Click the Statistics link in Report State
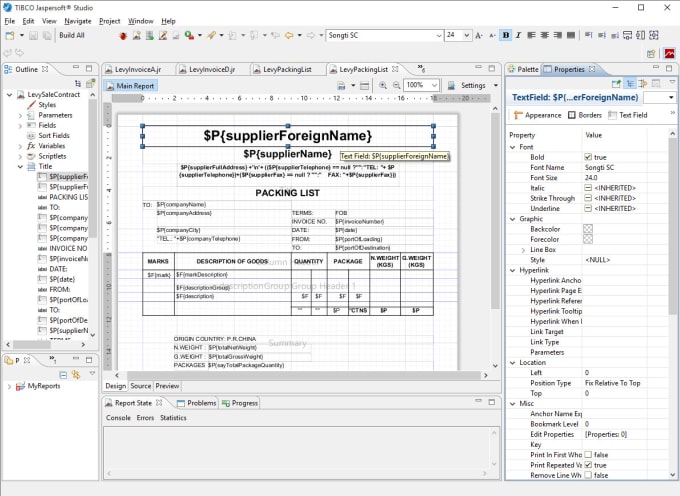The height and width of the screenshot is (496, 680). (x=173, y=418)
